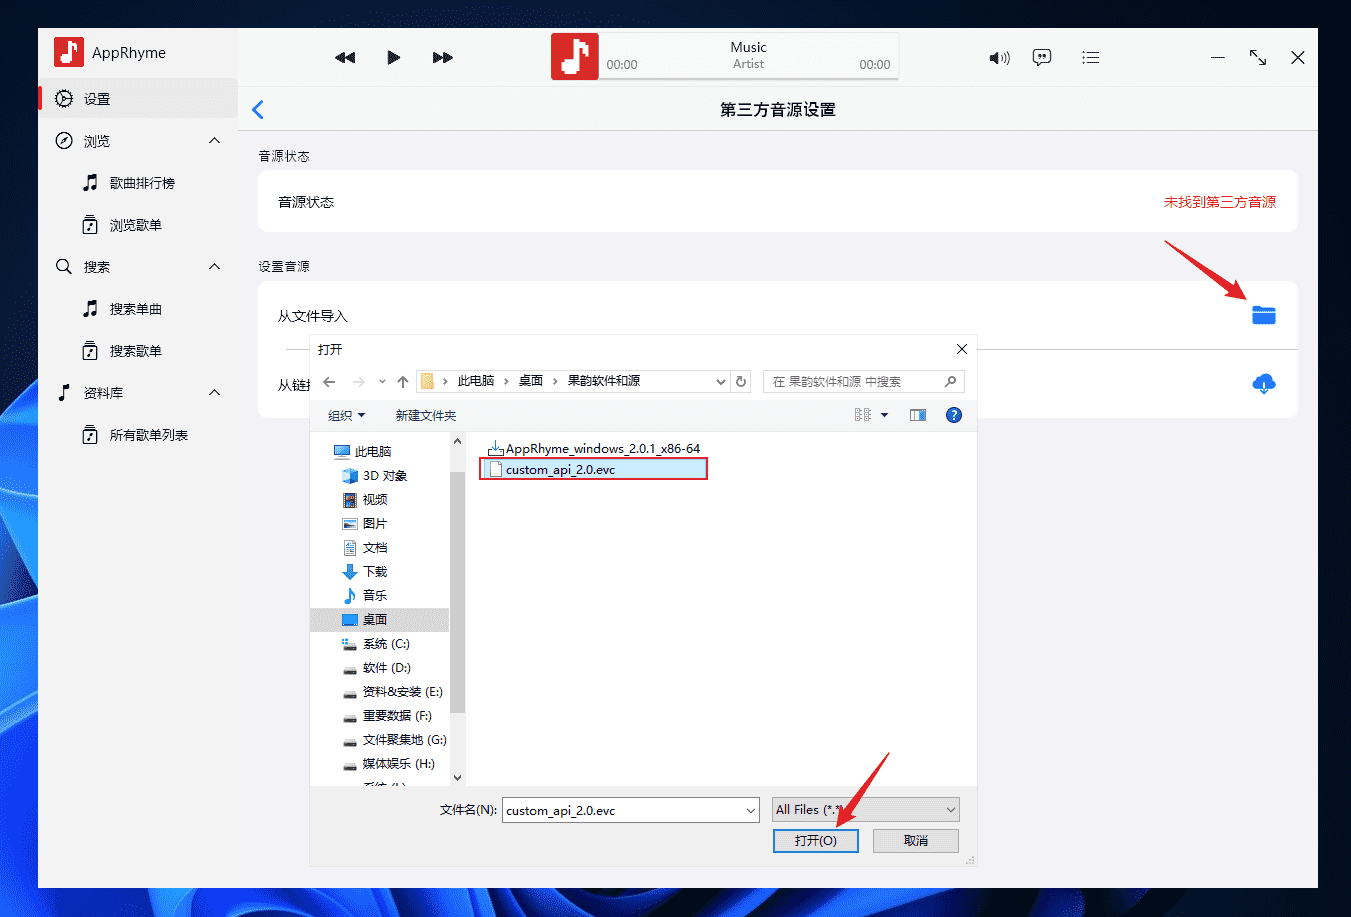Select 此电脑 in the navigation tree
1351x917 pixels.
coord(363,452)
